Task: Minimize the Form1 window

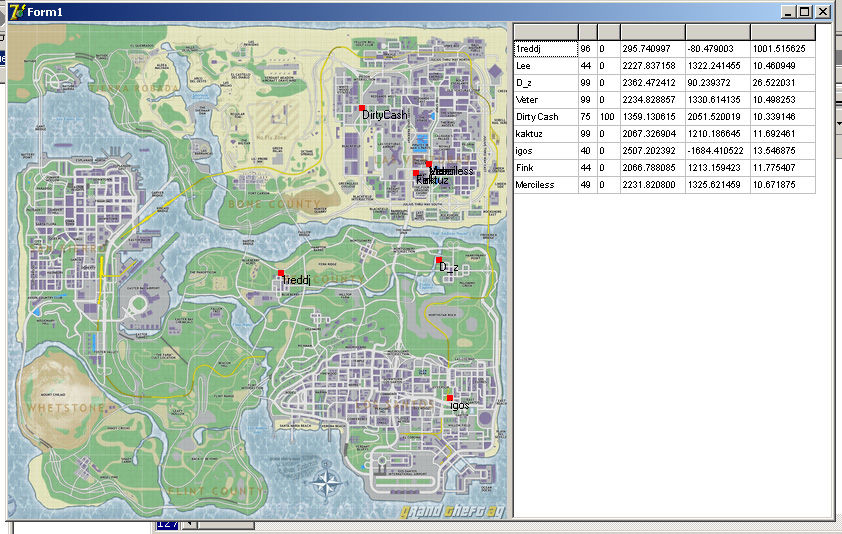Action: [x=789, y=11]
